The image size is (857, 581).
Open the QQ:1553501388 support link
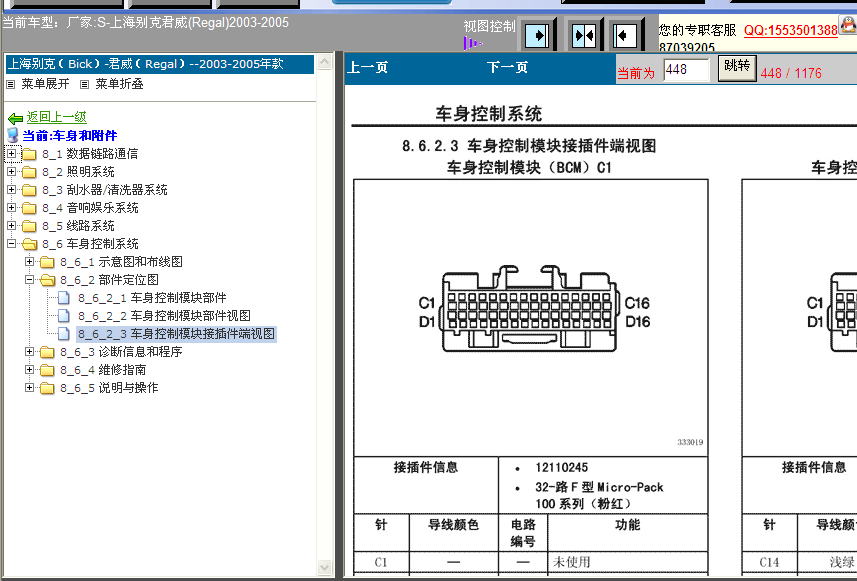pyautogui.click(x=791, y=30)
